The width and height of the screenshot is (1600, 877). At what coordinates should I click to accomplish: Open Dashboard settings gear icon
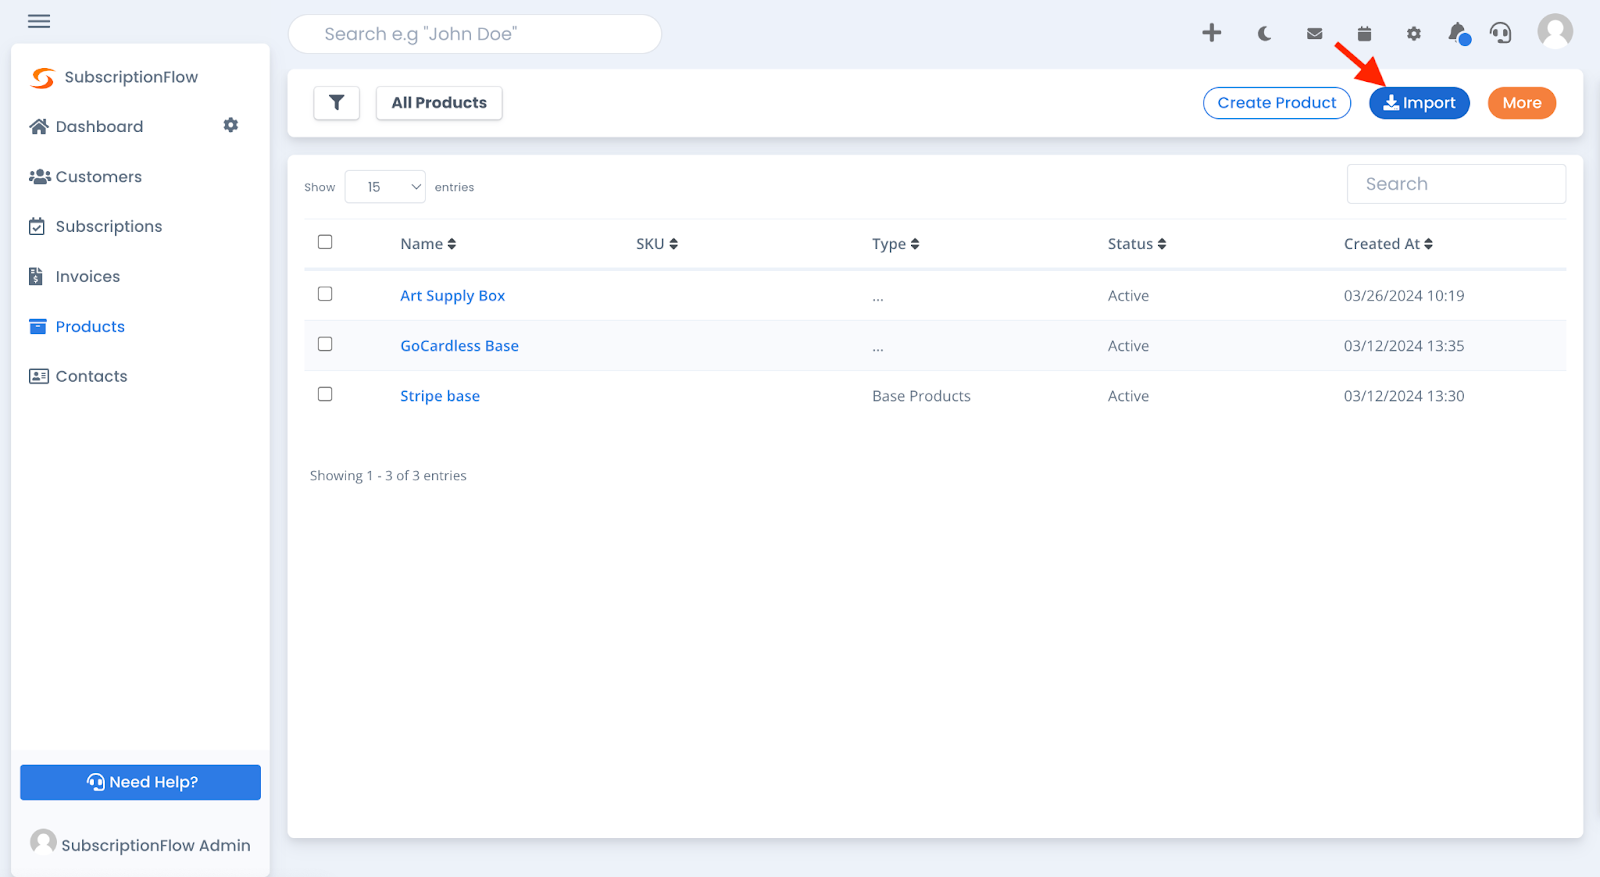[x=231, y=125]
